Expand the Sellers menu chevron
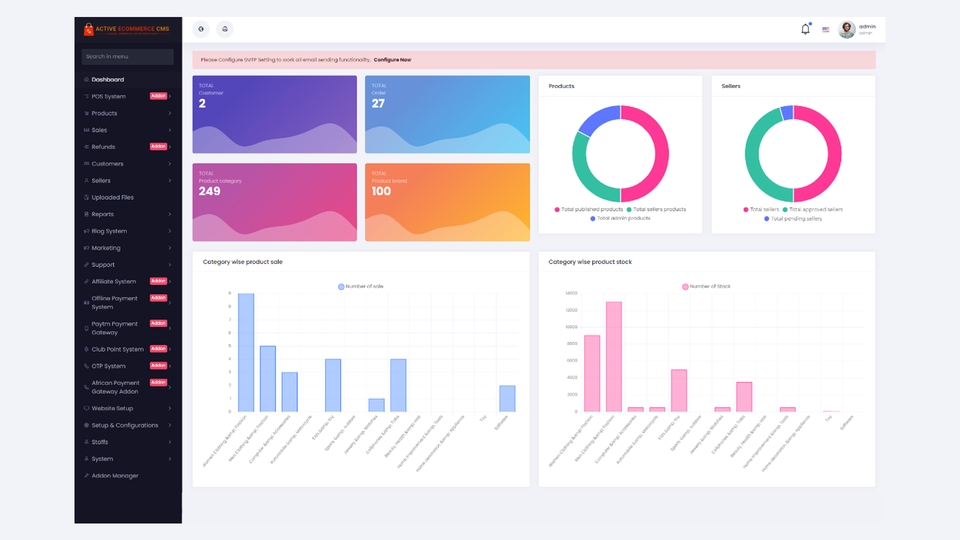Image resolution: width=960 pixels, height=540 pixels. (170, 181)
